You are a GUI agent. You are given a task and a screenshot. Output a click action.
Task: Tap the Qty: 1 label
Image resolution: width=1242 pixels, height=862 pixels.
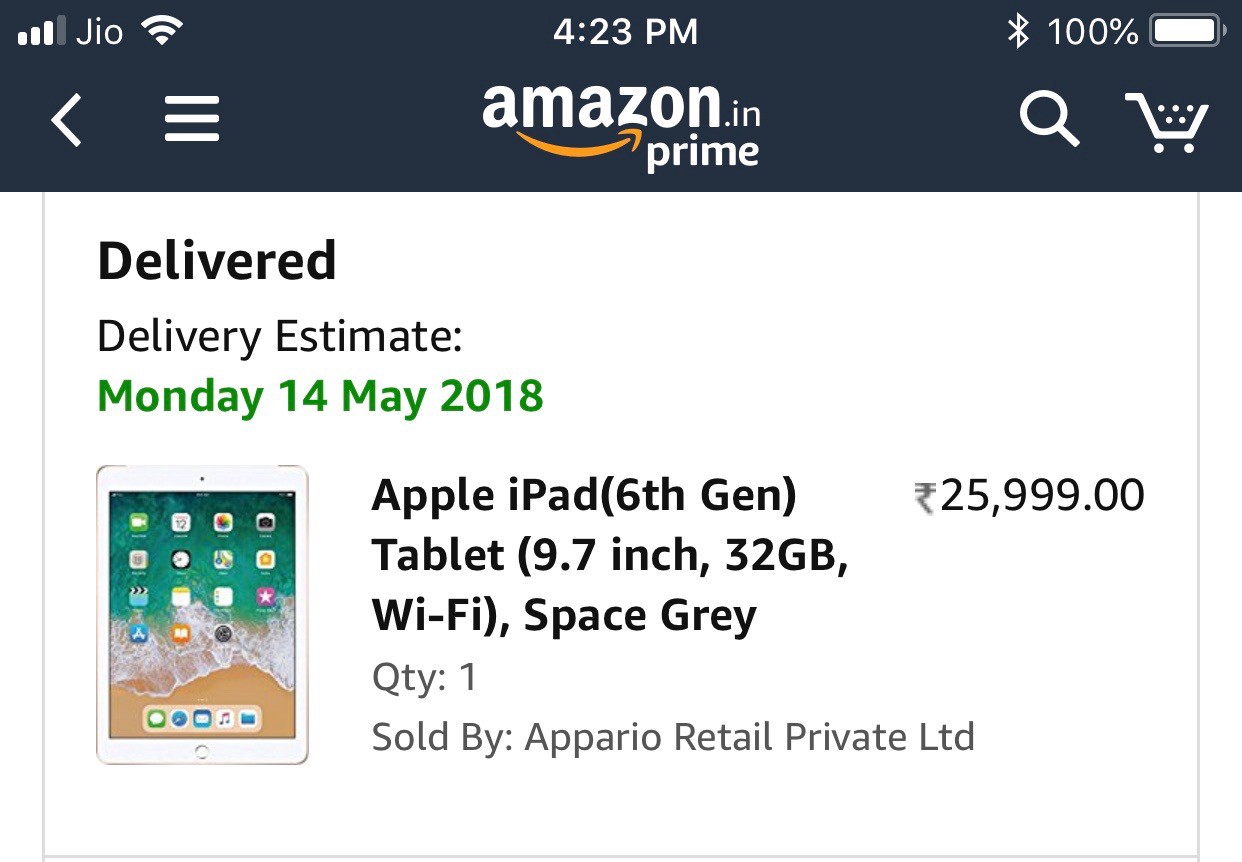(425, 678)
